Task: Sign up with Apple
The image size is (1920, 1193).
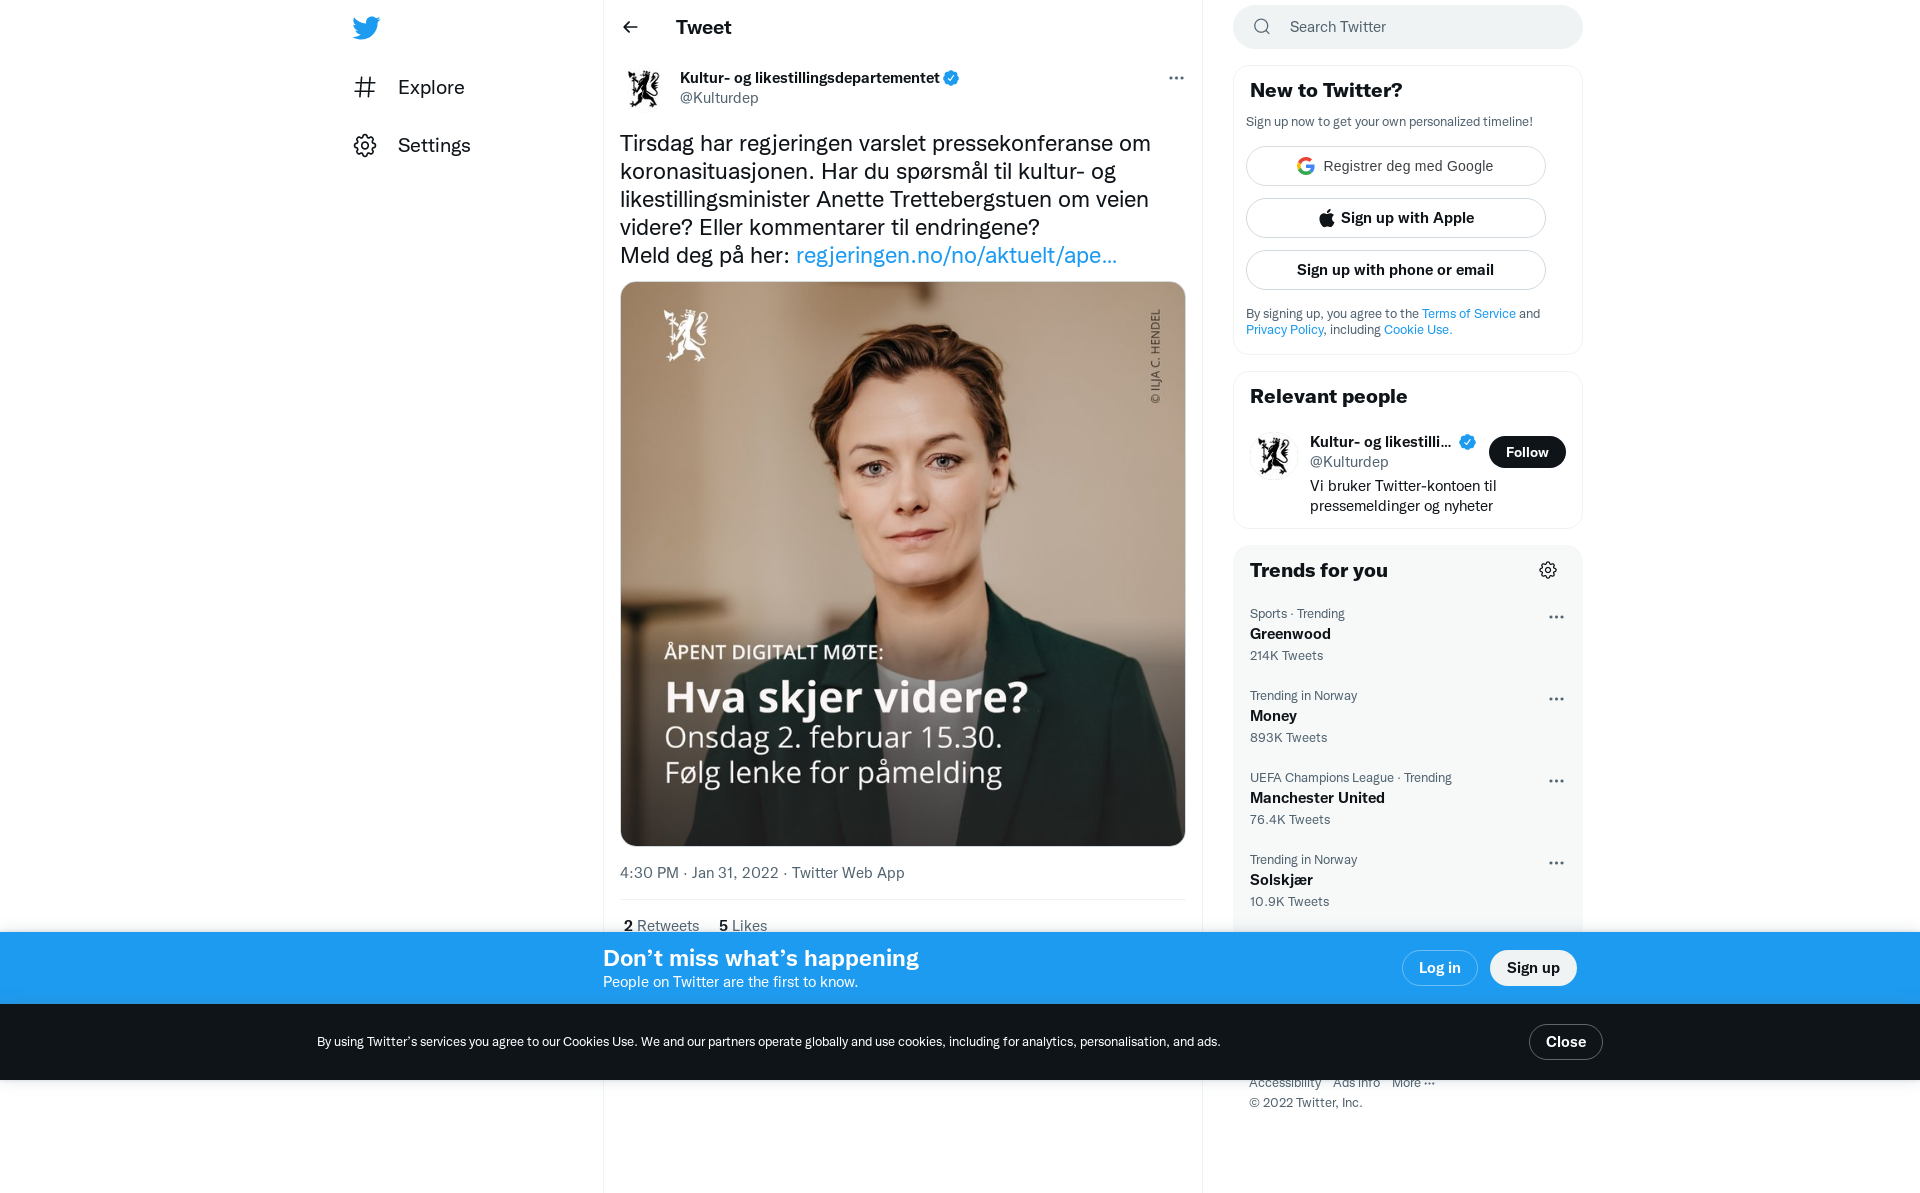Action: [1395, 218]
